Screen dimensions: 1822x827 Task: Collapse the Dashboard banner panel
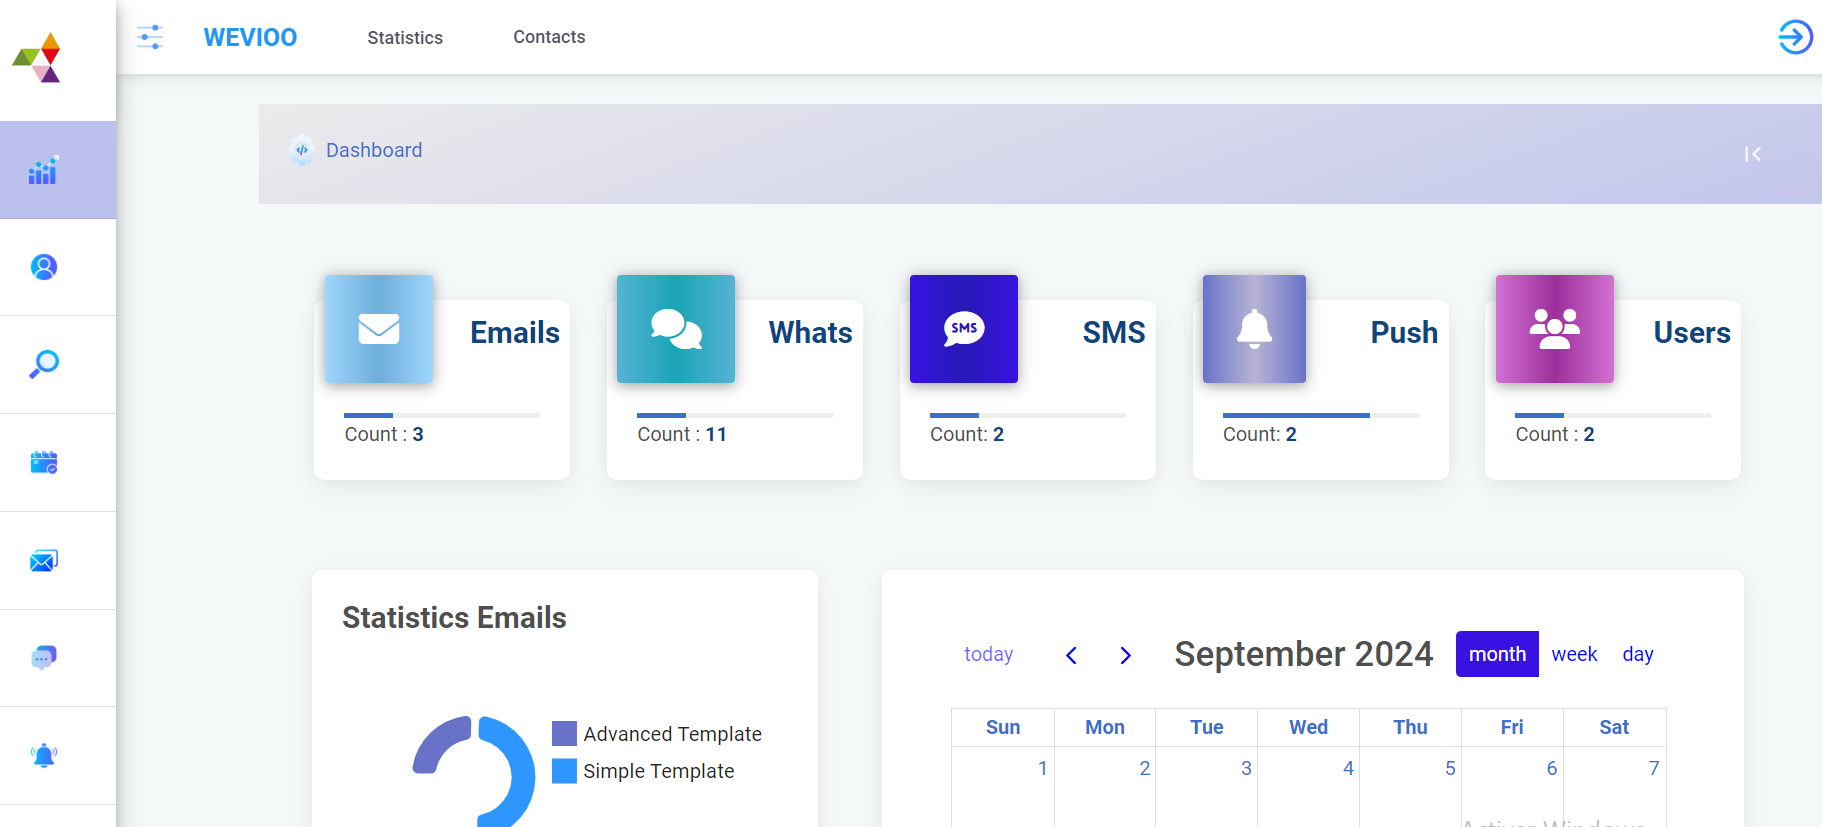point(1752,154)
